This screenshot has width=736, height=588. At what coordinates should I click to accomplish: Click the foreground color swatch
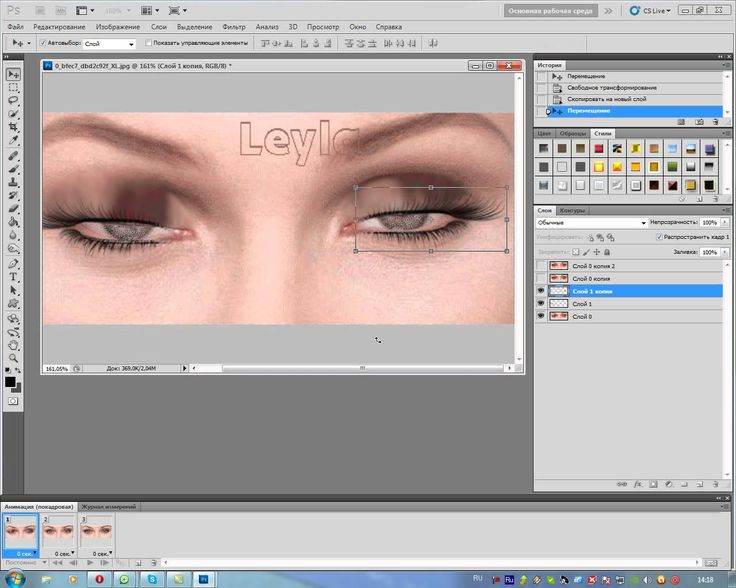9,382
